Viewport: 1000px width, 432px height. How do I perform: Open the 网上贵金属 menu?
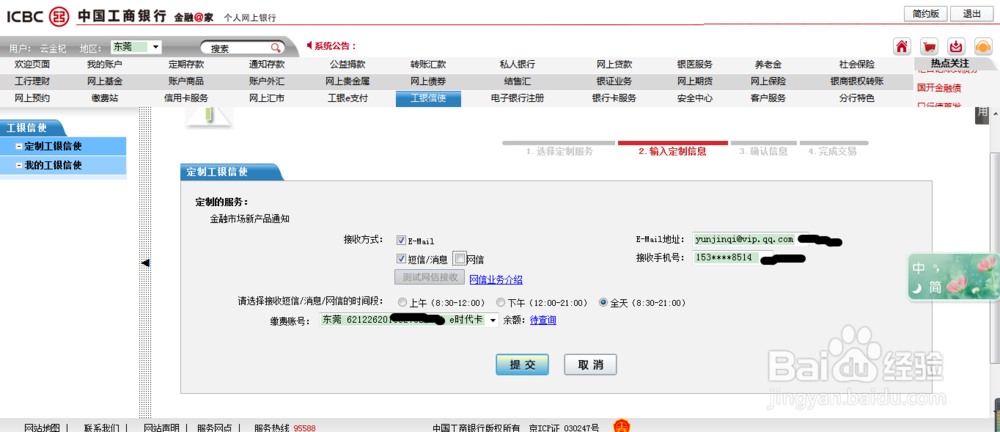pyautogui.click(x=348, y=82)
